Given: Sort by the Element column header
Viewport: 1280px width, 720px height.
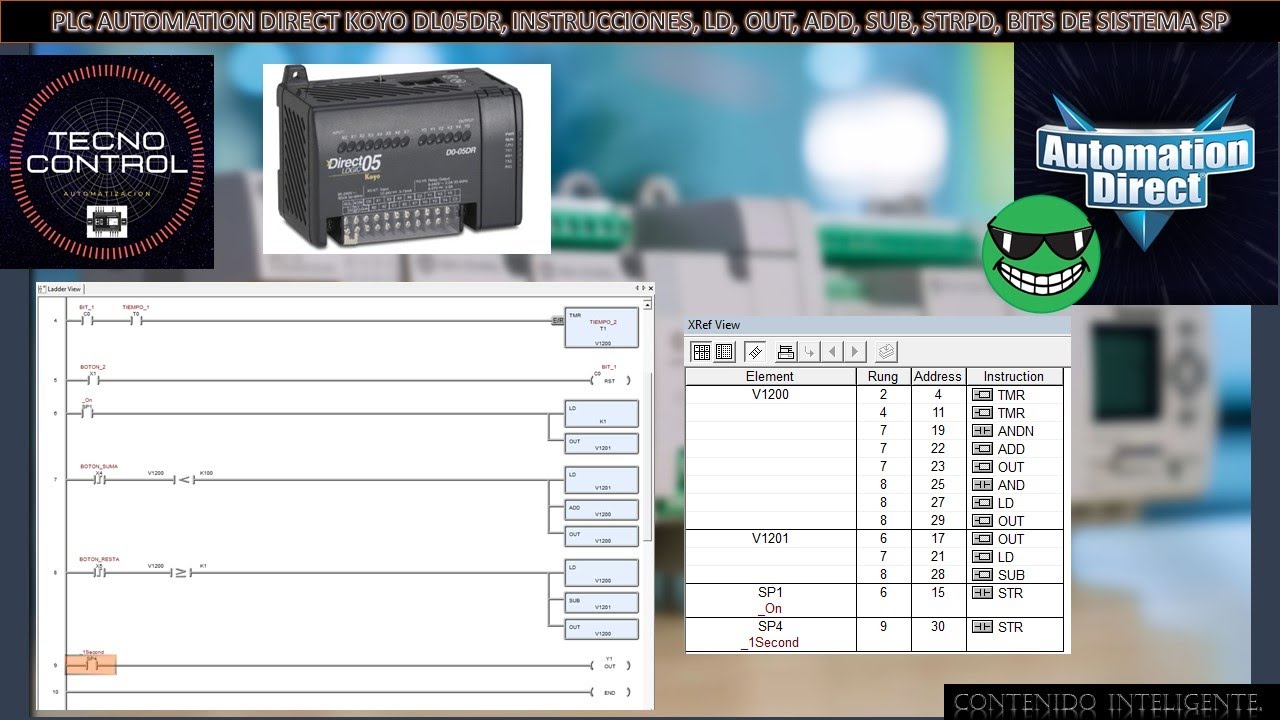Looking at the screenshot, I should 770,376.
